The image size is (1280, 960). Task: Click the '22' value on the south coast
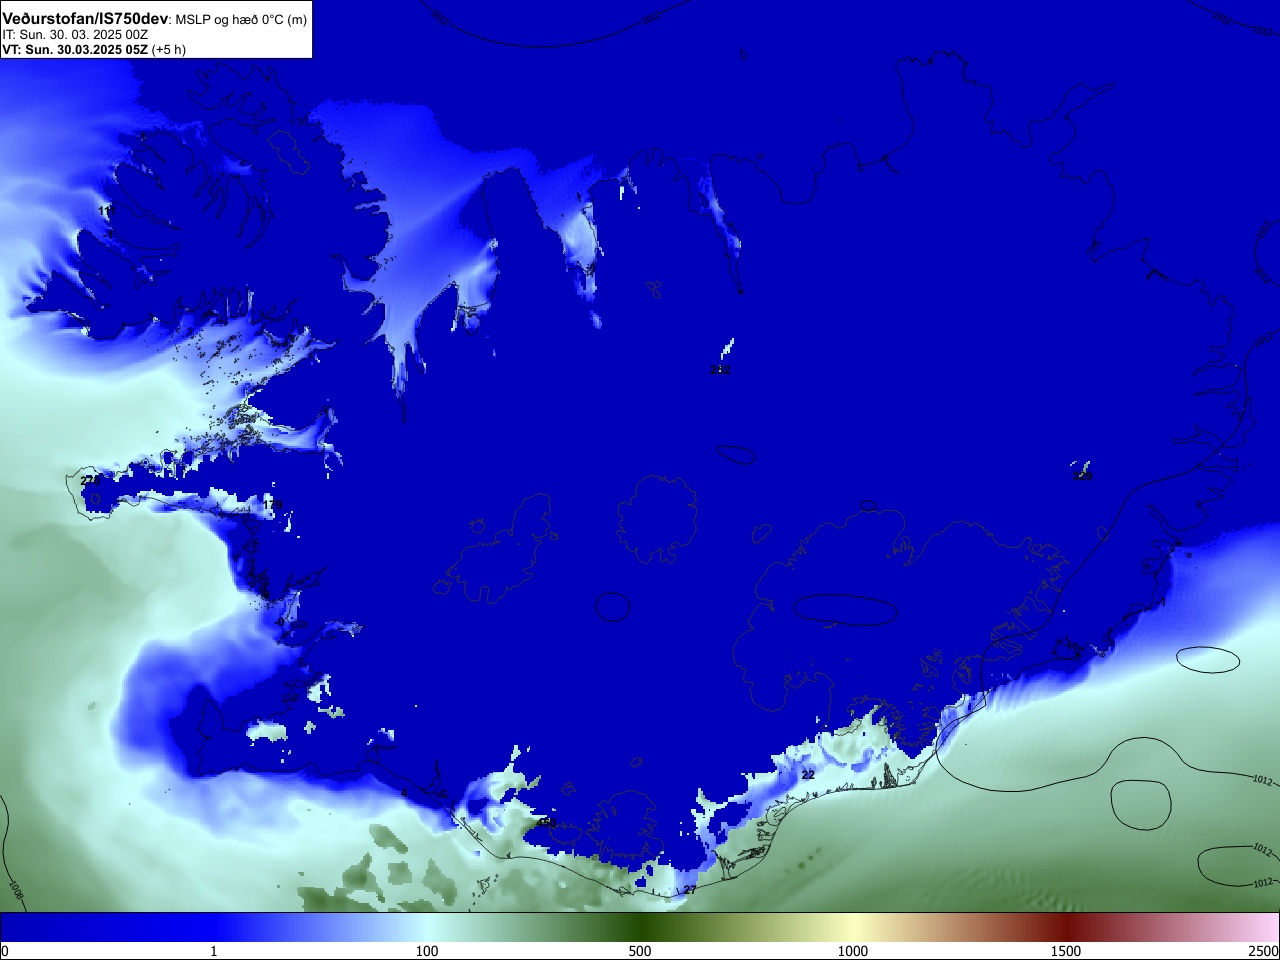[808, 775]
